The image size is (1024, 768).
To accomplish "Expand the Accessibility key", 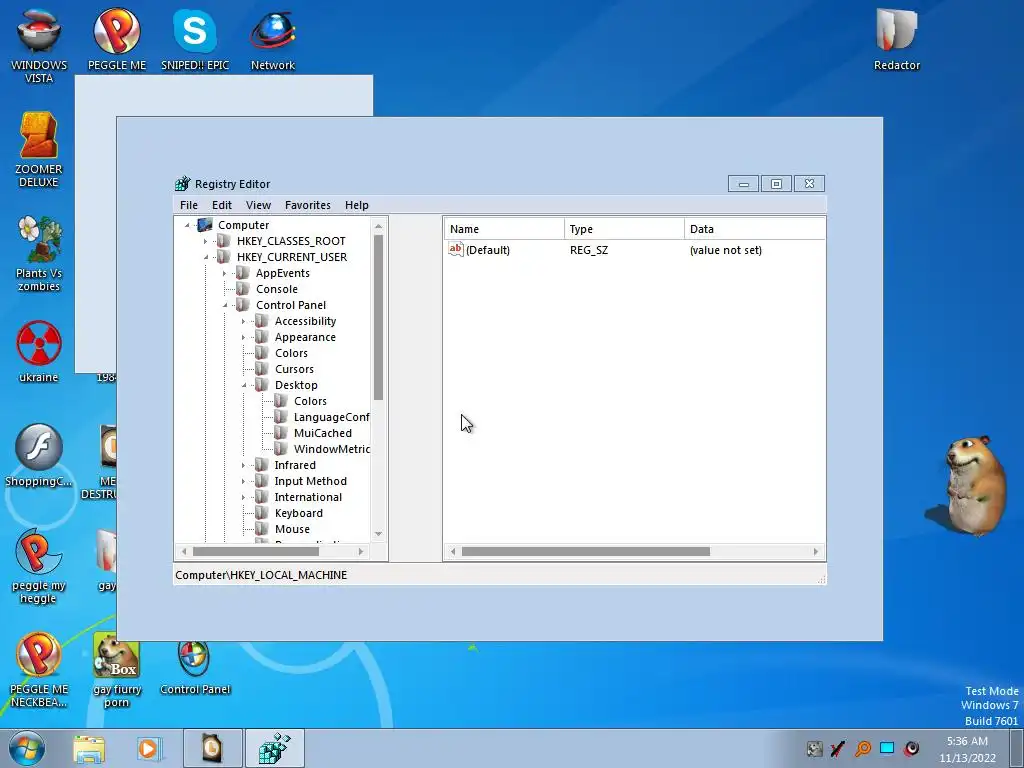I will click(x=244, y=321).
